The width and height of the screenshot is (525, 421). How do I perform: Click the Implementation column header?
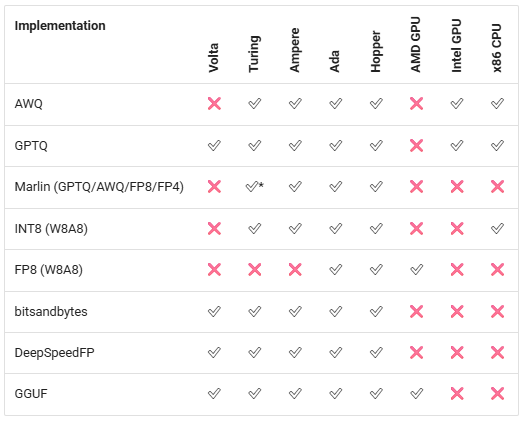60,26
